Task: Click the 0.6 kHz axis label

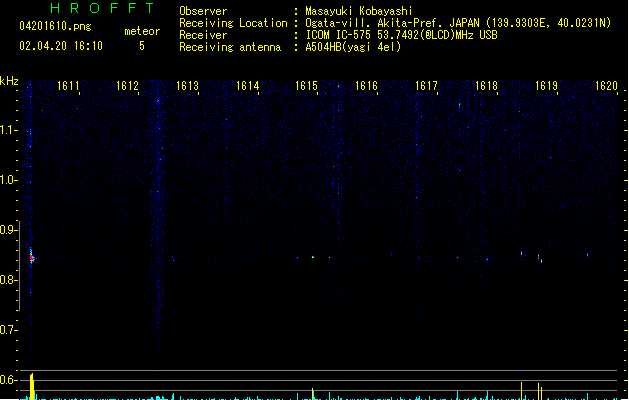Action: coord(8,380)
